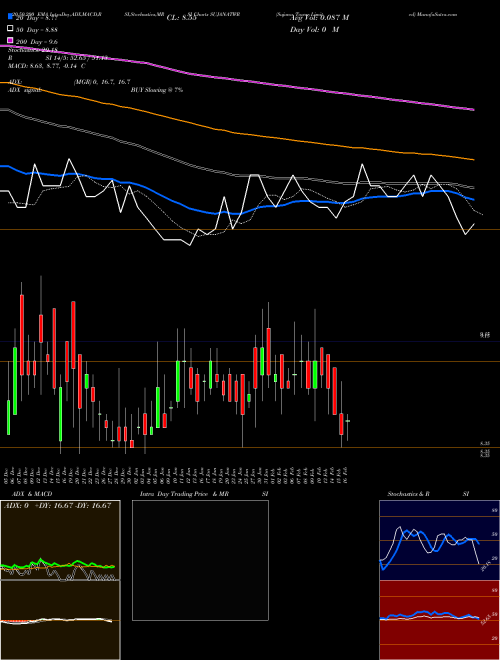Click the 'CL: 8.55' closing price text
500x660 pixels.
coord(181,18)
